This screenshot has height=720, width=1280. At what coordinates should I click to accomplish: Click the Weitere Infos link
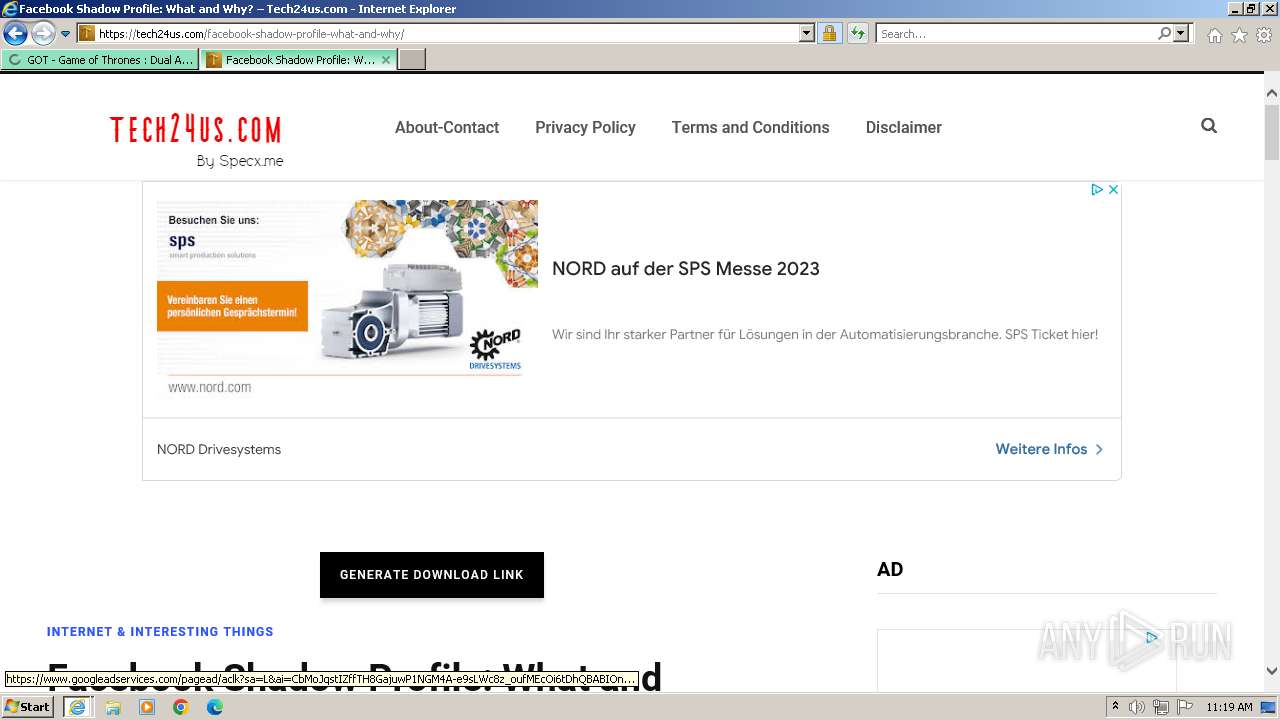tap(1049, 449)
